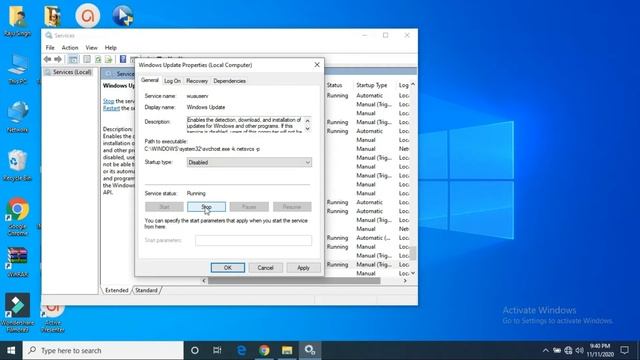Launch Microsoft Edge from the taskbar
640x360 pixels.
(x=241, y=350)
